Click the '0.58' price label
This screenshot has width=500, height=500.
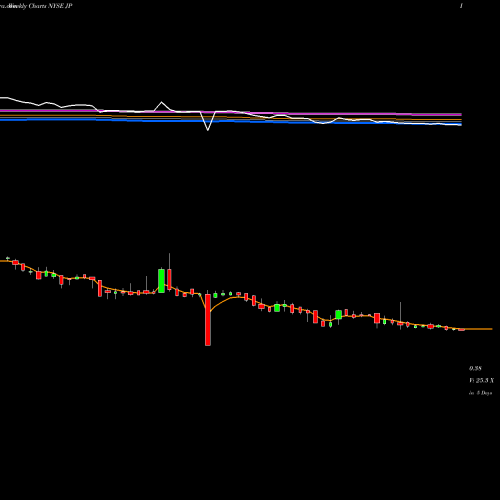[475, 368]
